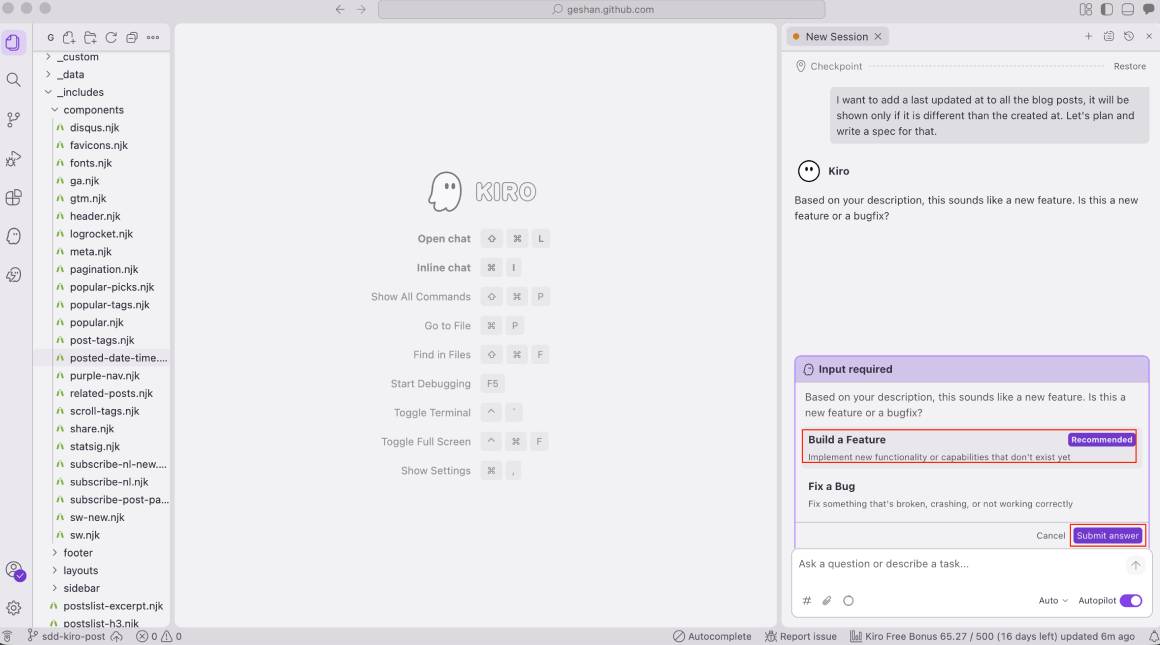Viewport: 1160px width, 645px height.
Task: Click the chat input field
Action: pos(959,564)
